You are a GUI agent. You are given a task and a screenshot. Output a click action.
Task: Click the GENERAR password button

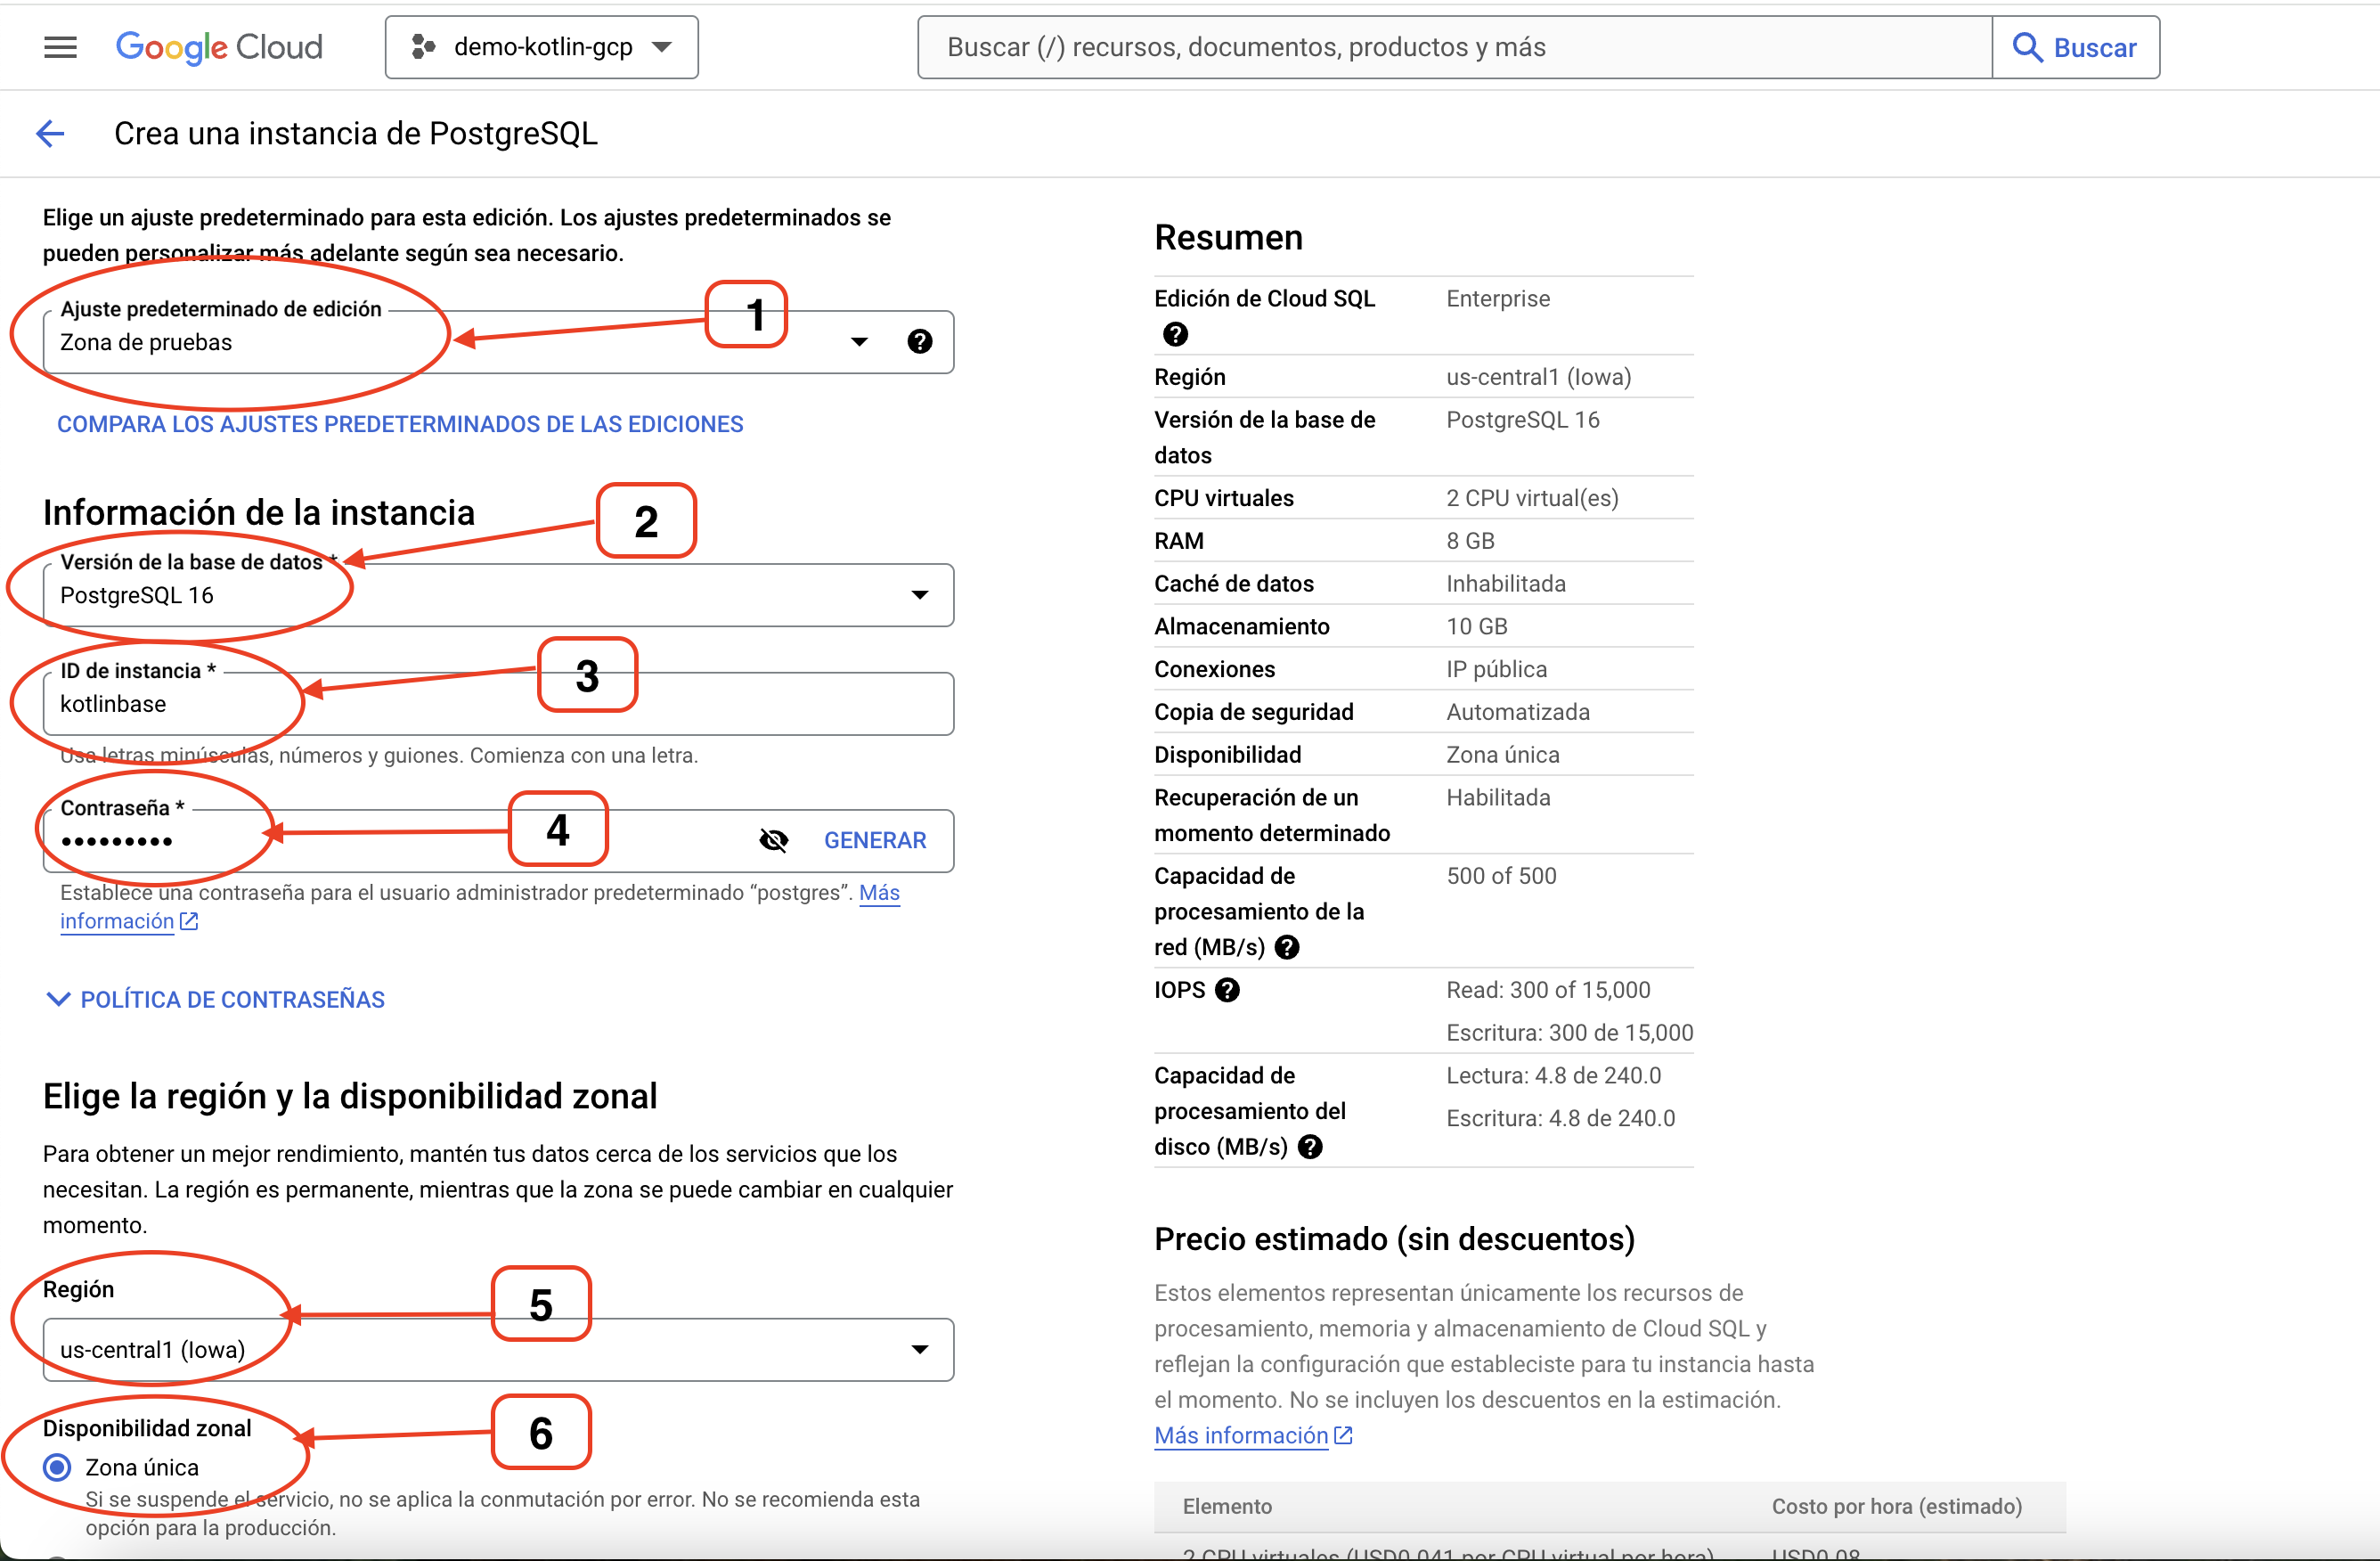[x=874, y=840]
